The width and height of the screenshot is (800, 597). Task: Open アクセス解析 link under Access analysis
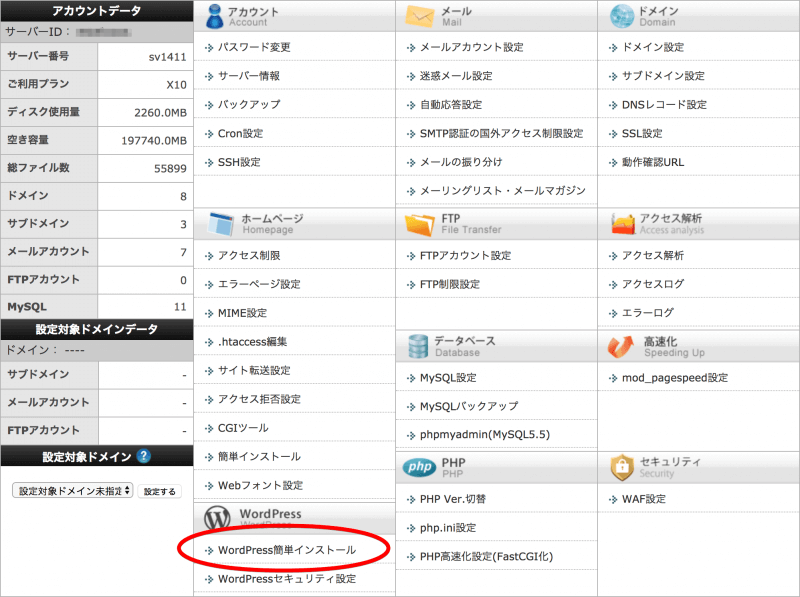click(653, 256)
